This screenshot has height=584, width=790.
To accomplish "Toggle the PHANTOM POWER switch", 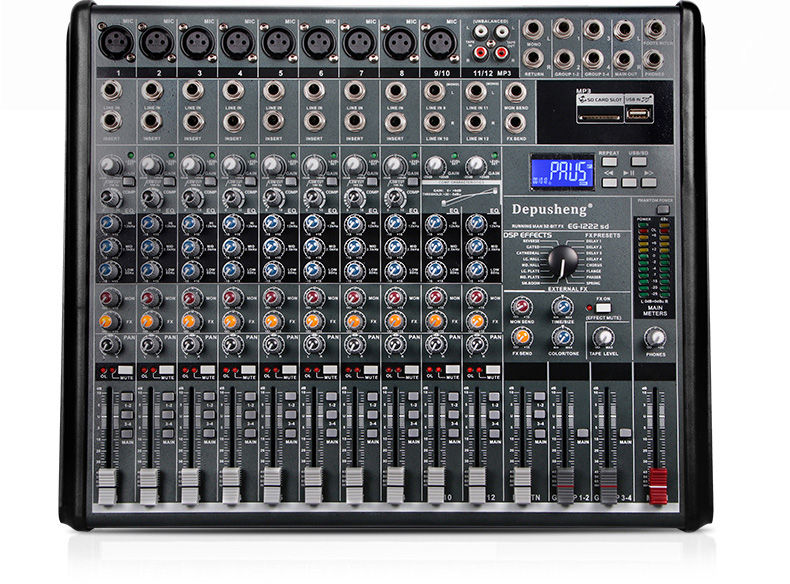I will click(664, 210).
